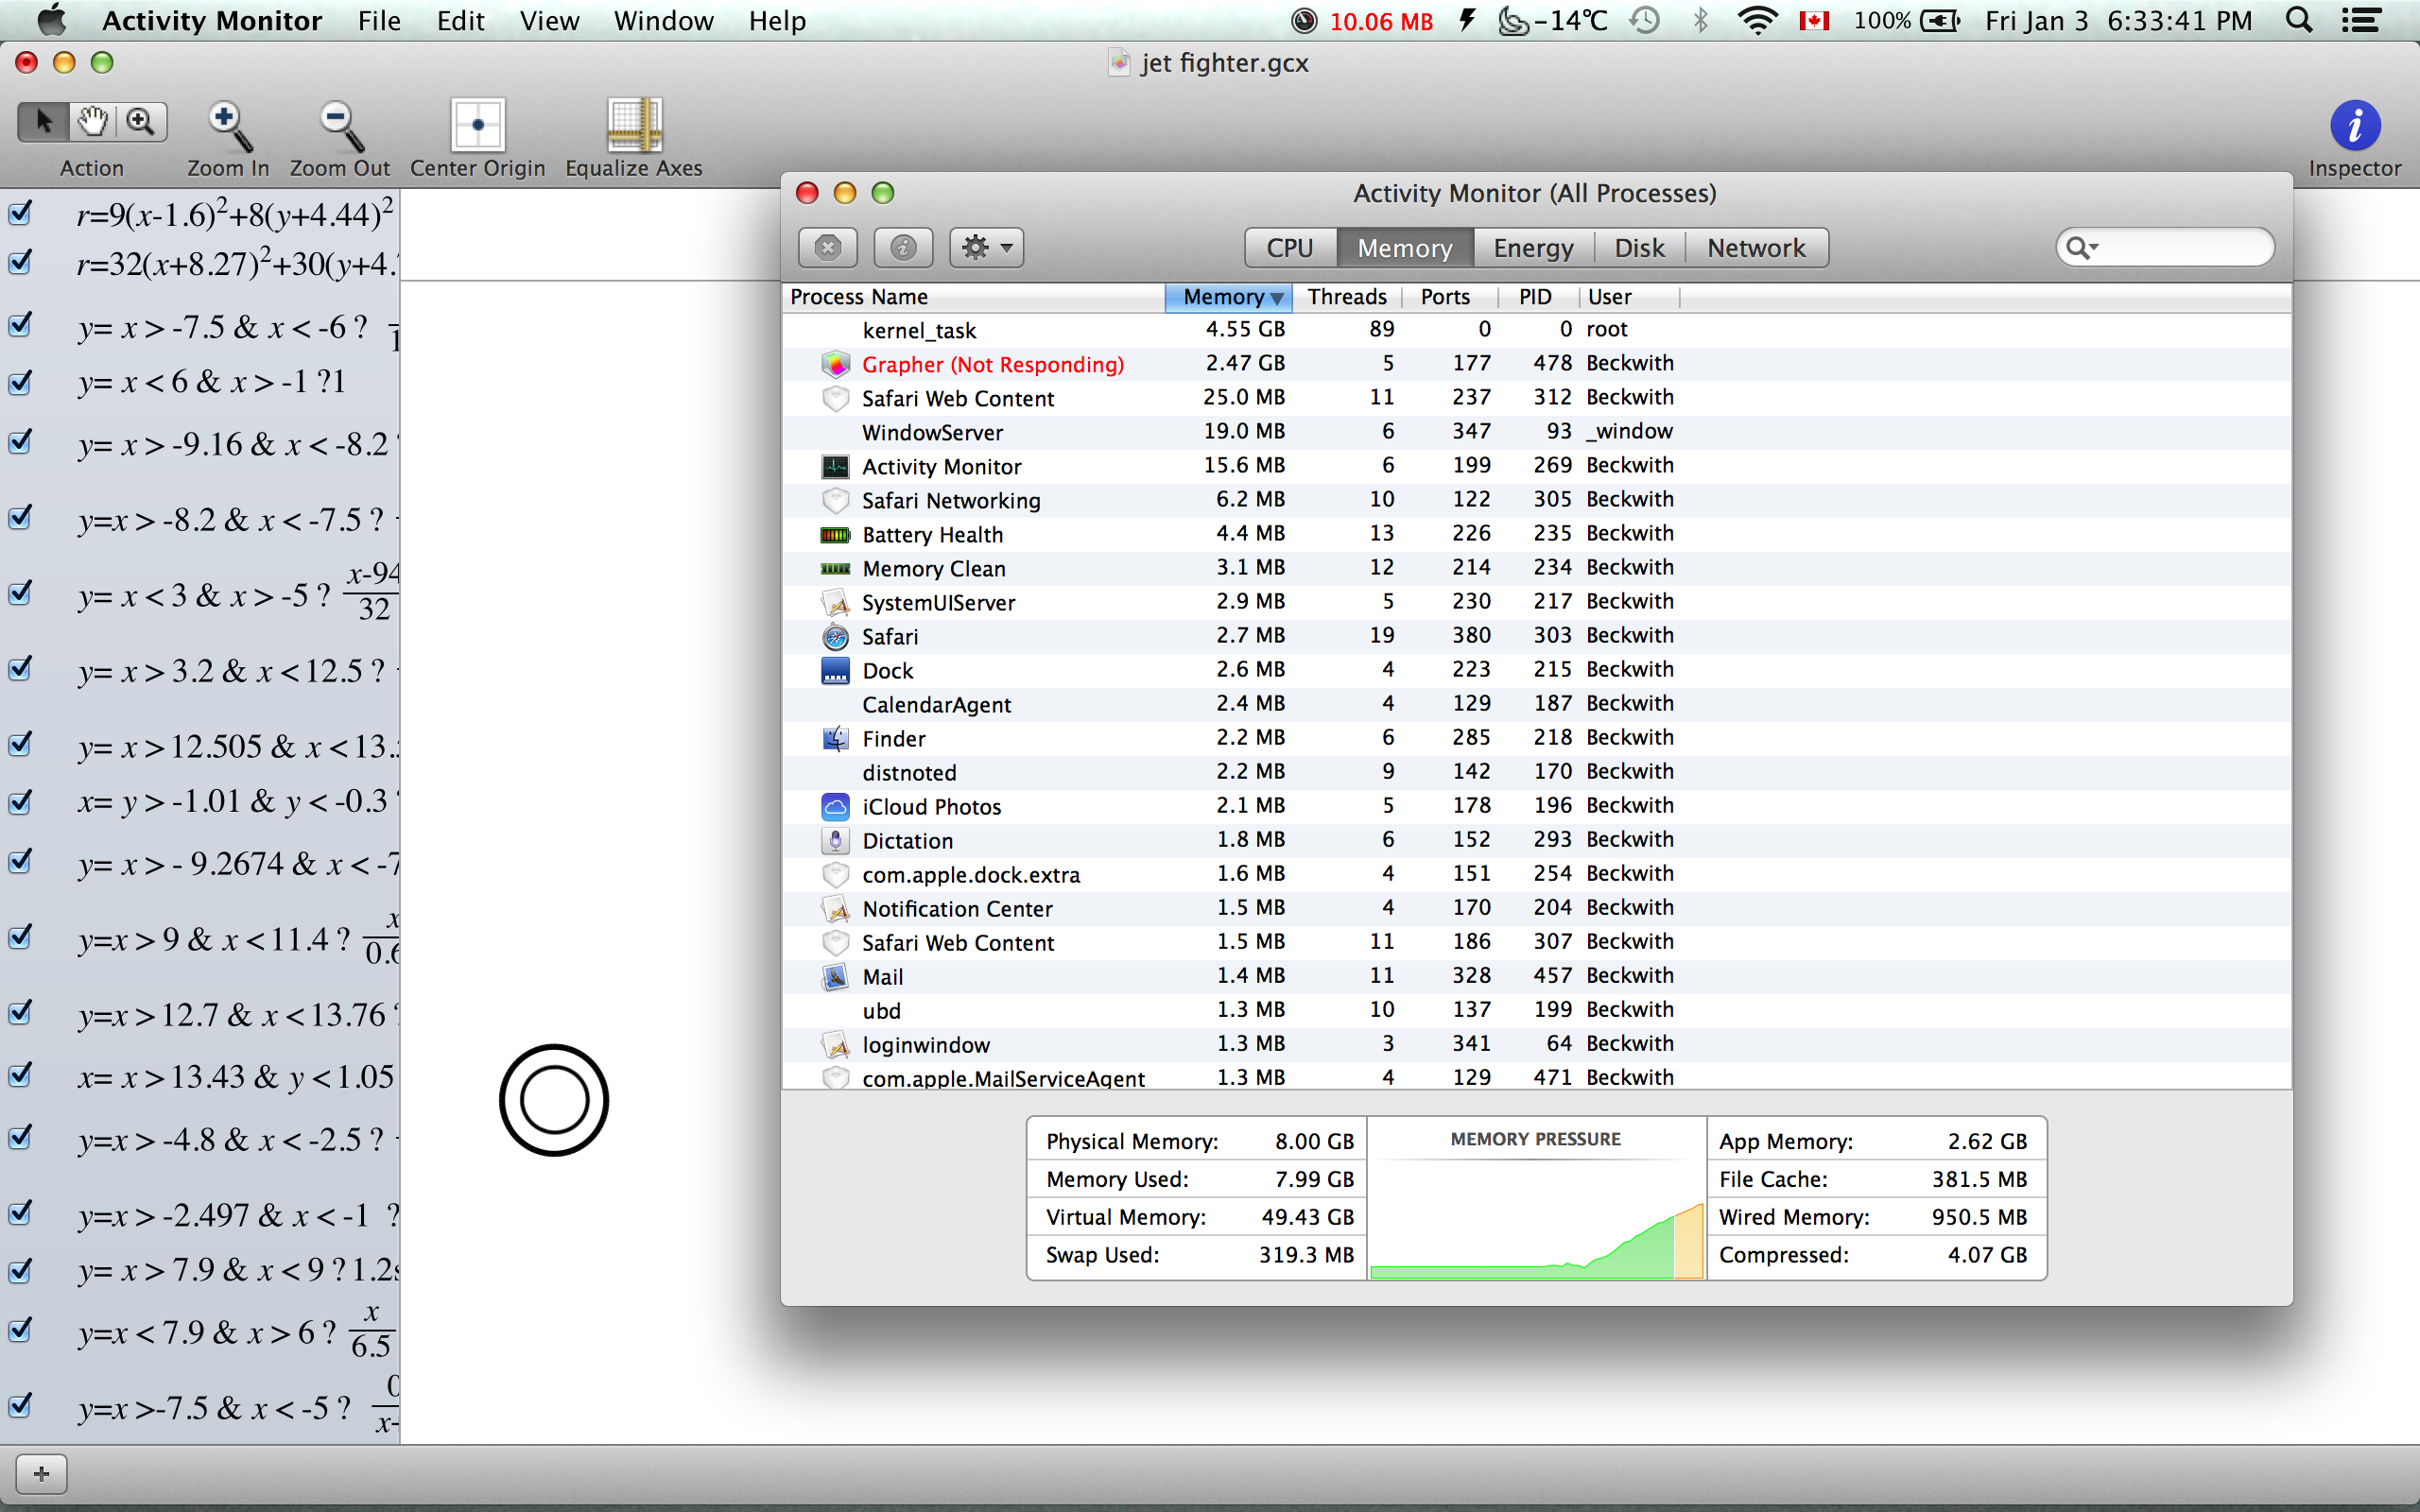The image size is (2420, 1512).
Task: Toggle checkbox for y=x>-8.2 & x<-7.5
Action: (20, 516)
